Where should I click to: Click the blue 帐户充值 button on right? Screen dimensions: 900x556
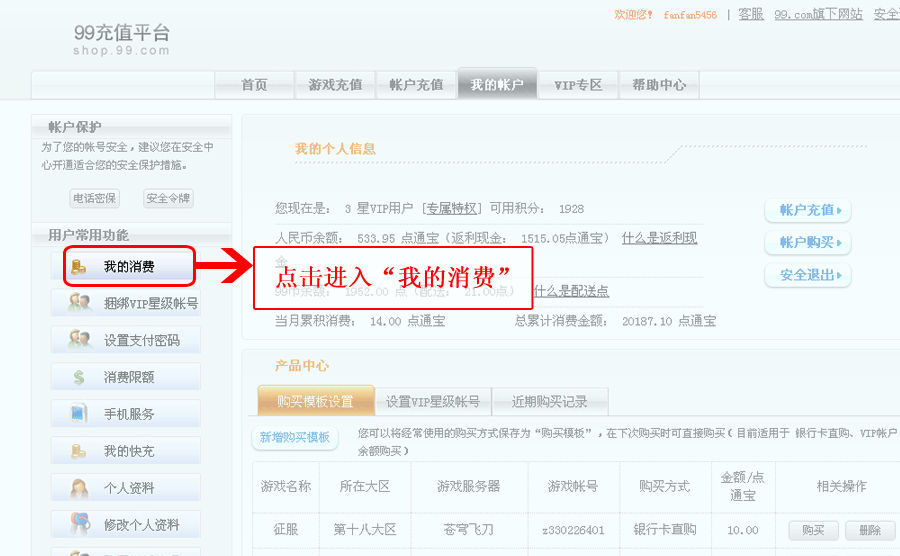pyautogui.click(x=808, y=210)
